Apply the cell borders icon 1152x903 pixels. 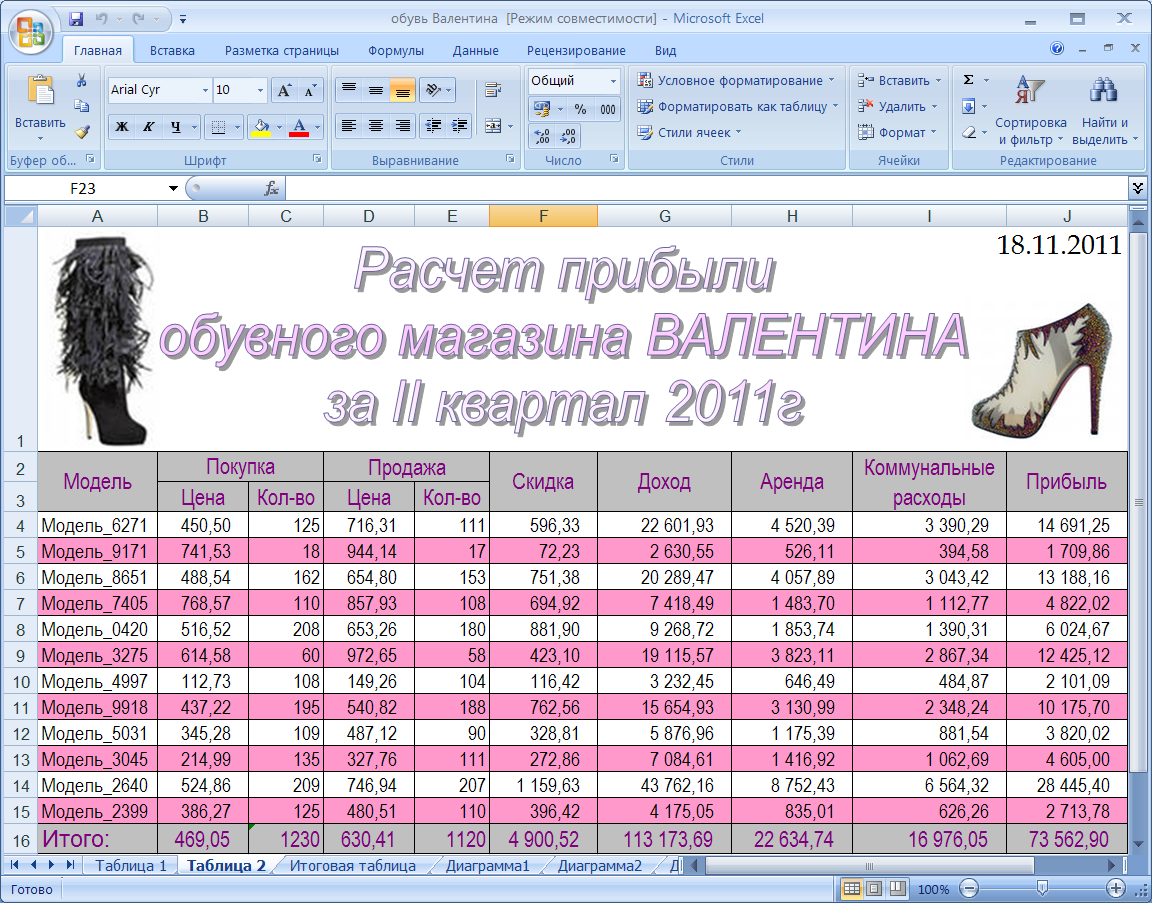[x=218, y=127]
